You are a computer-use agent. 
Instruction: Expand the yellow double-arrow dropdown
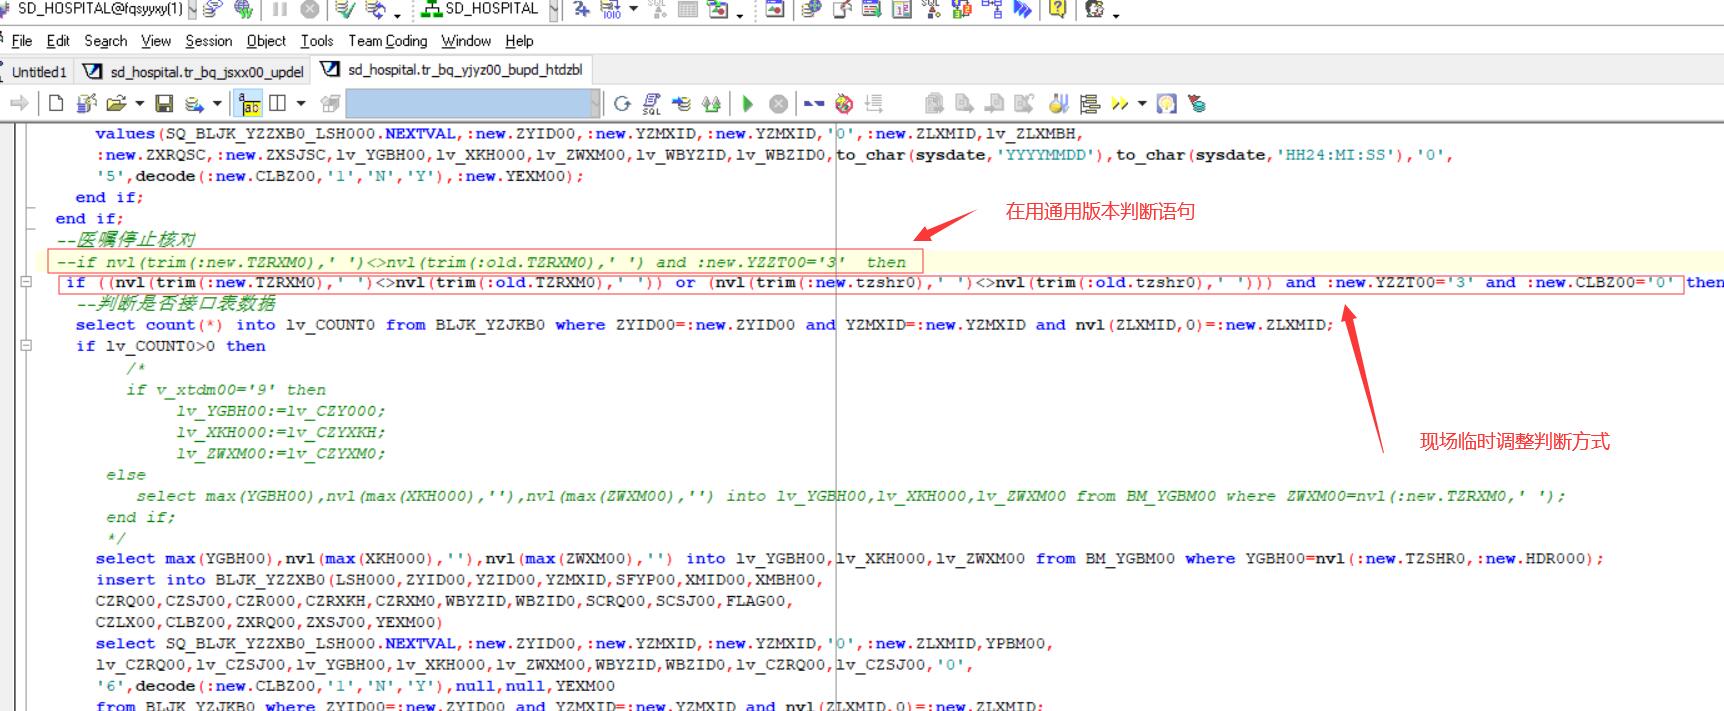1142,103
